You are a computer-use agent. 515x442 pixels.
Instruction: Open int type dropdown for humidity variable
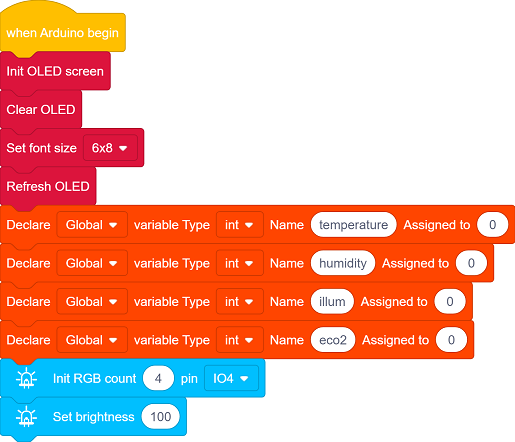[x=240, y=263]
